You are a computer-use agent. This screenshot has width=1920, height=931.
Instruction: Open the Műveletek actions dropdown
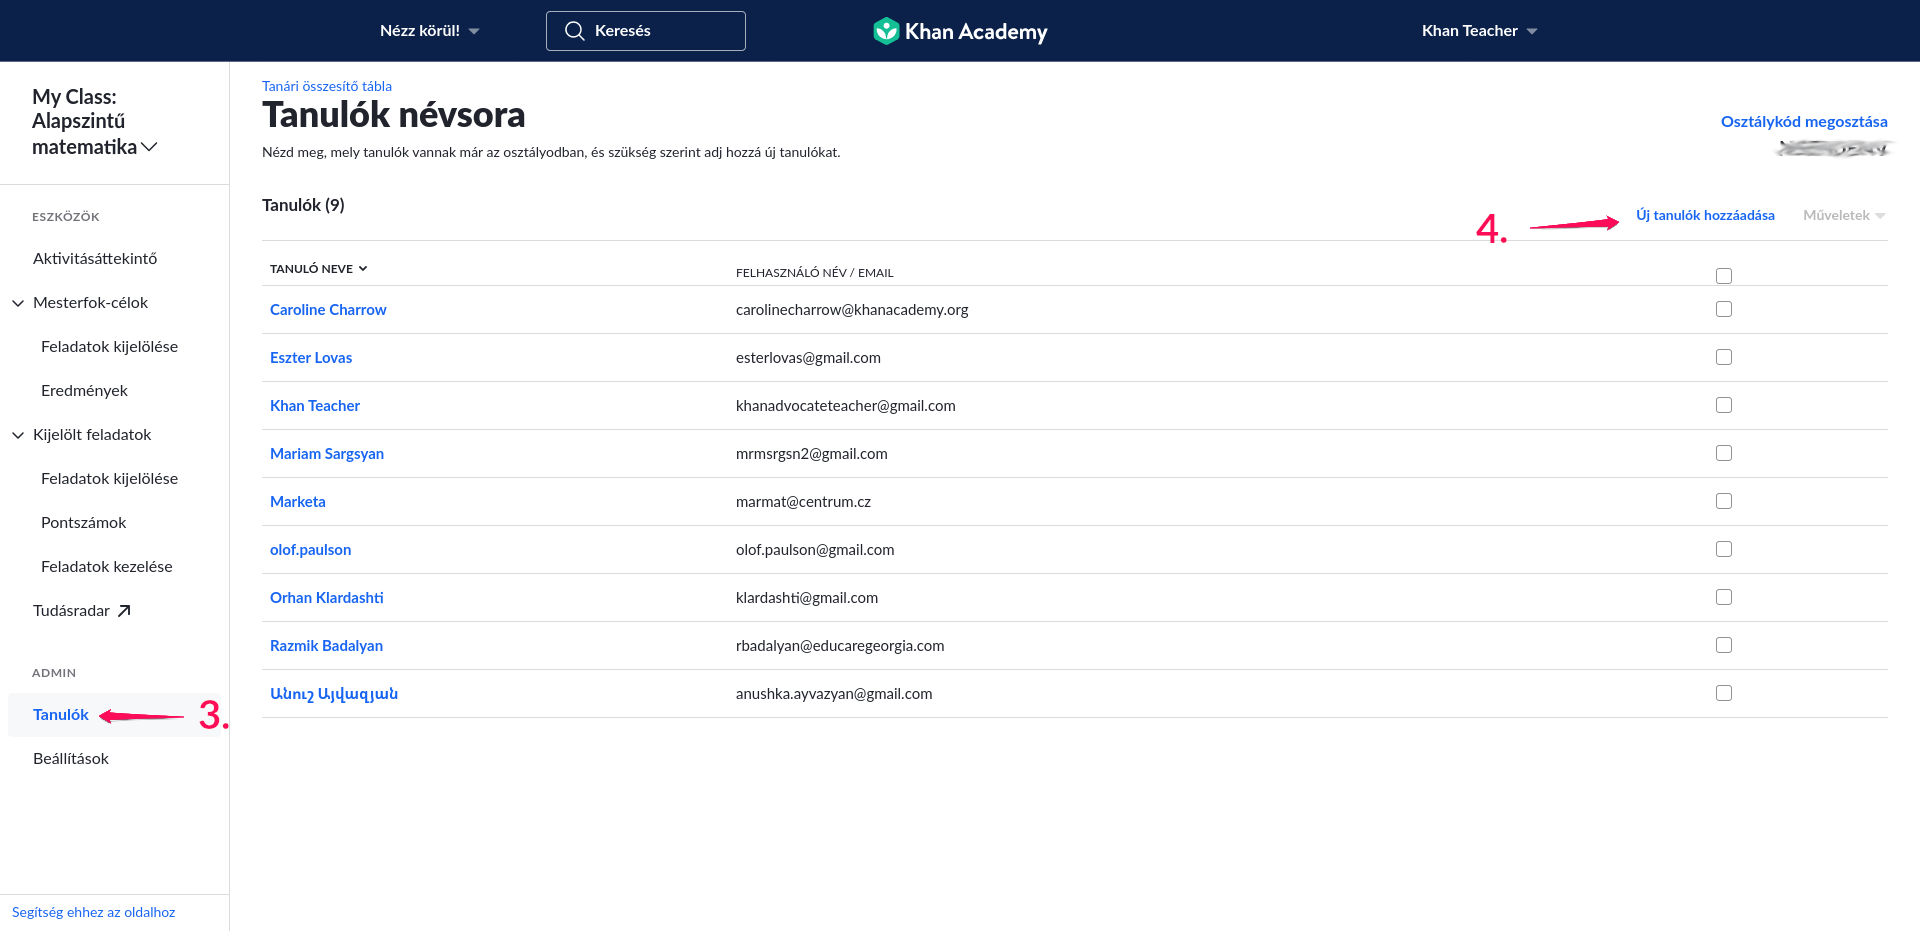click(x=1844, y=215)
